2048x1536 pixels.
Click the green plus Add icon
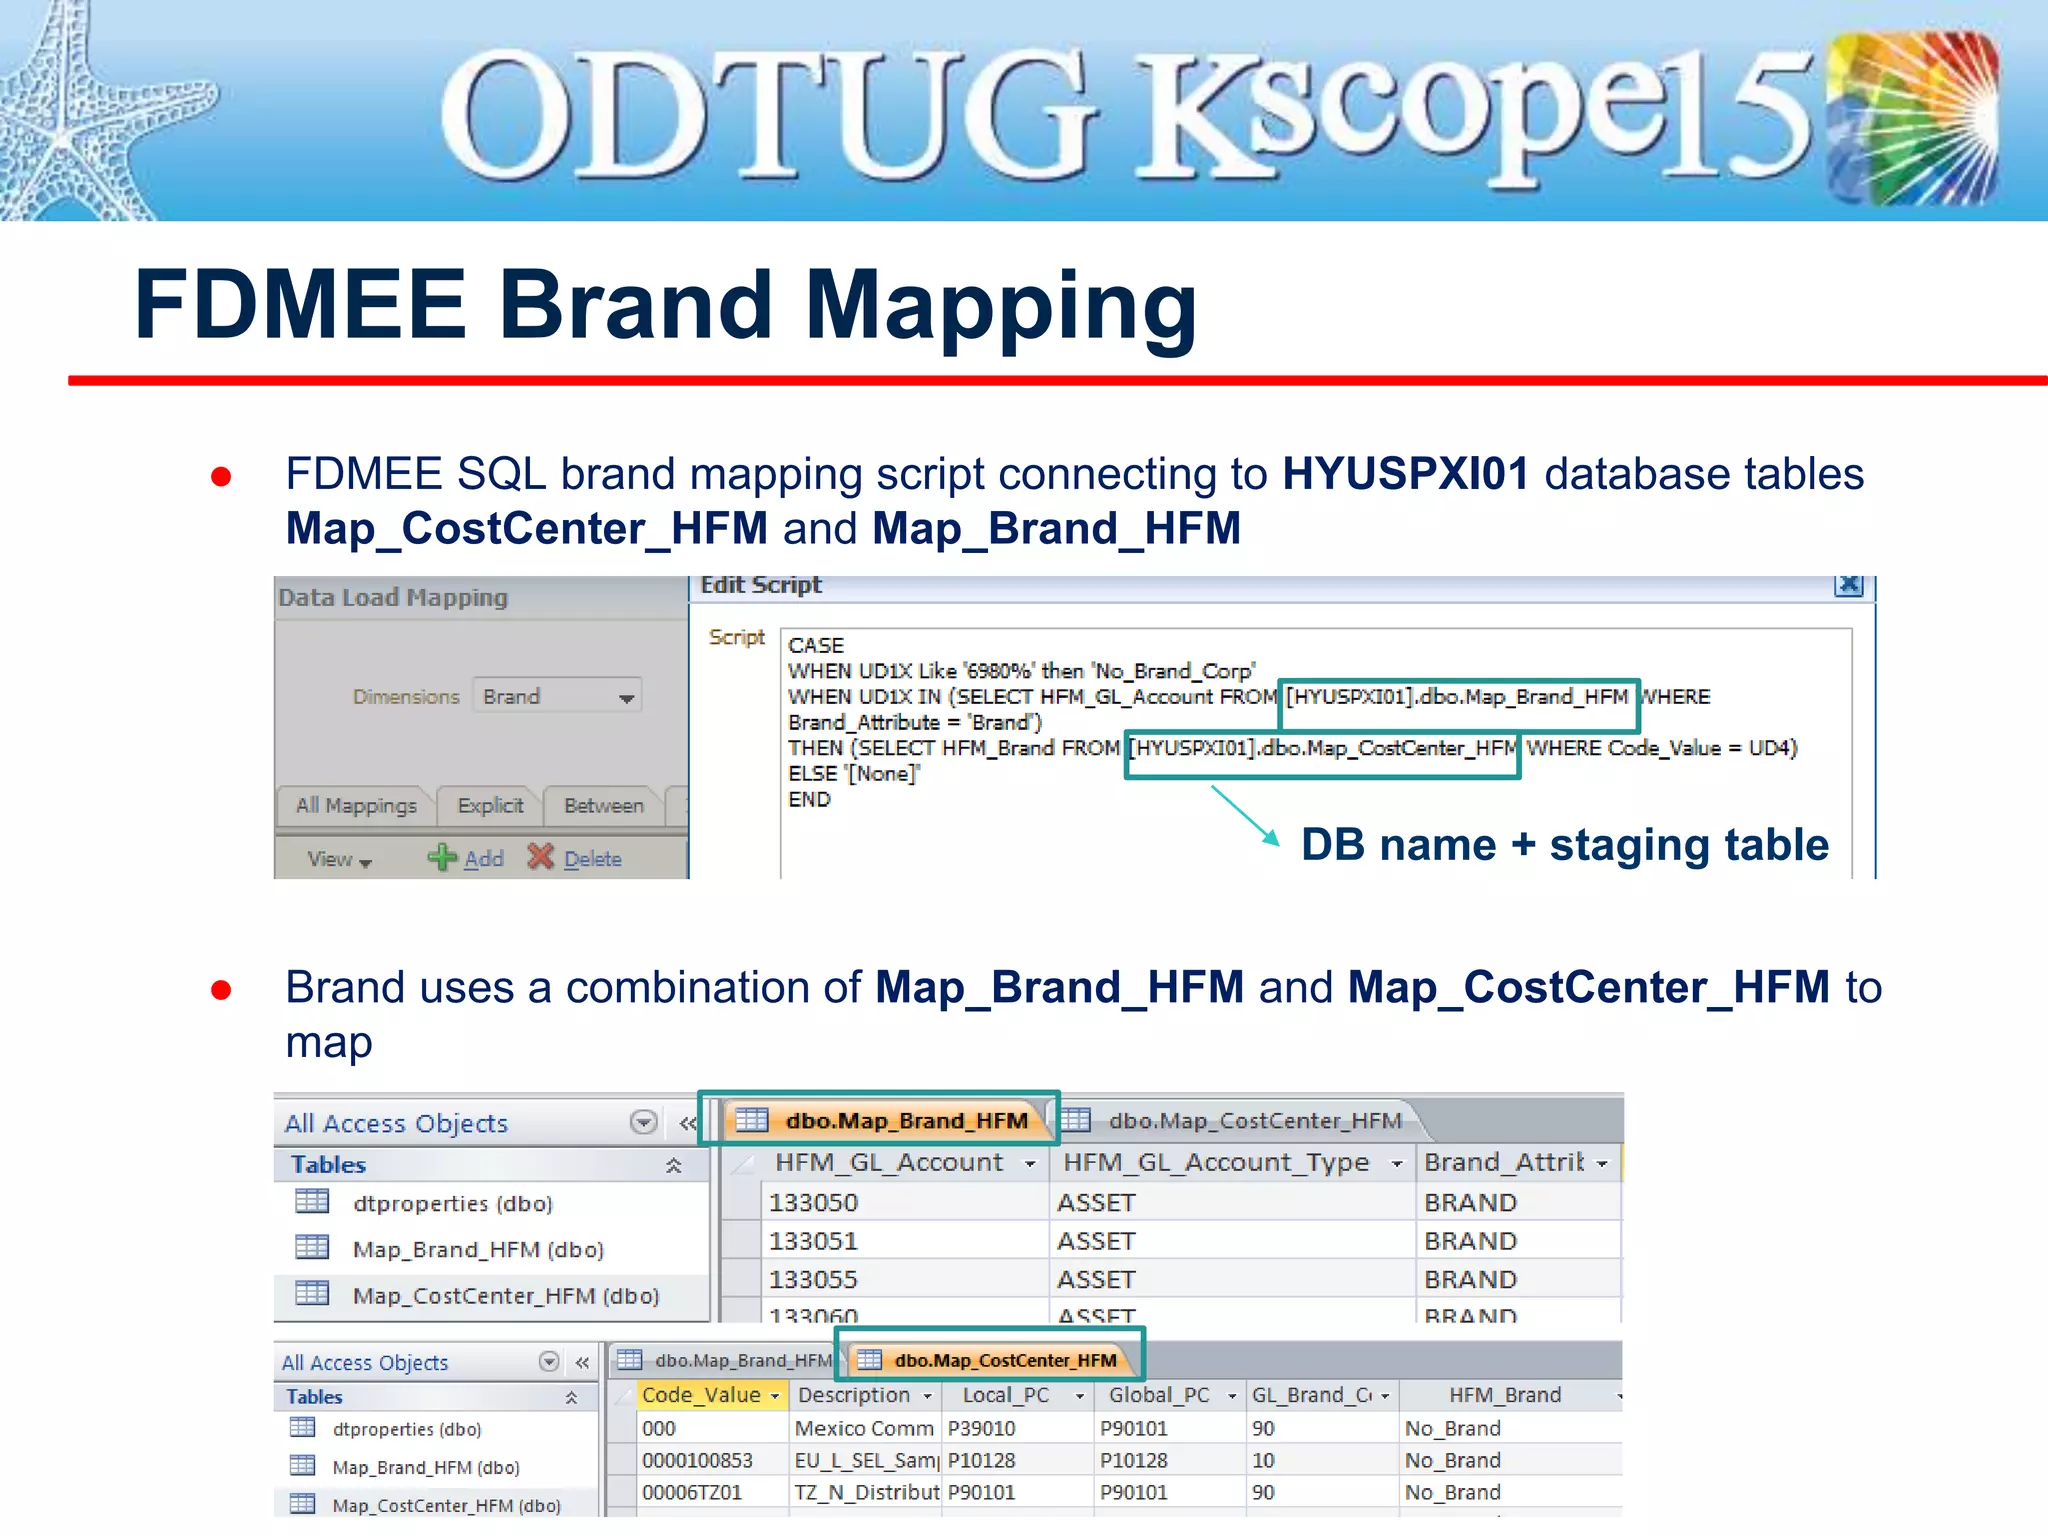(x=441, y=857)
